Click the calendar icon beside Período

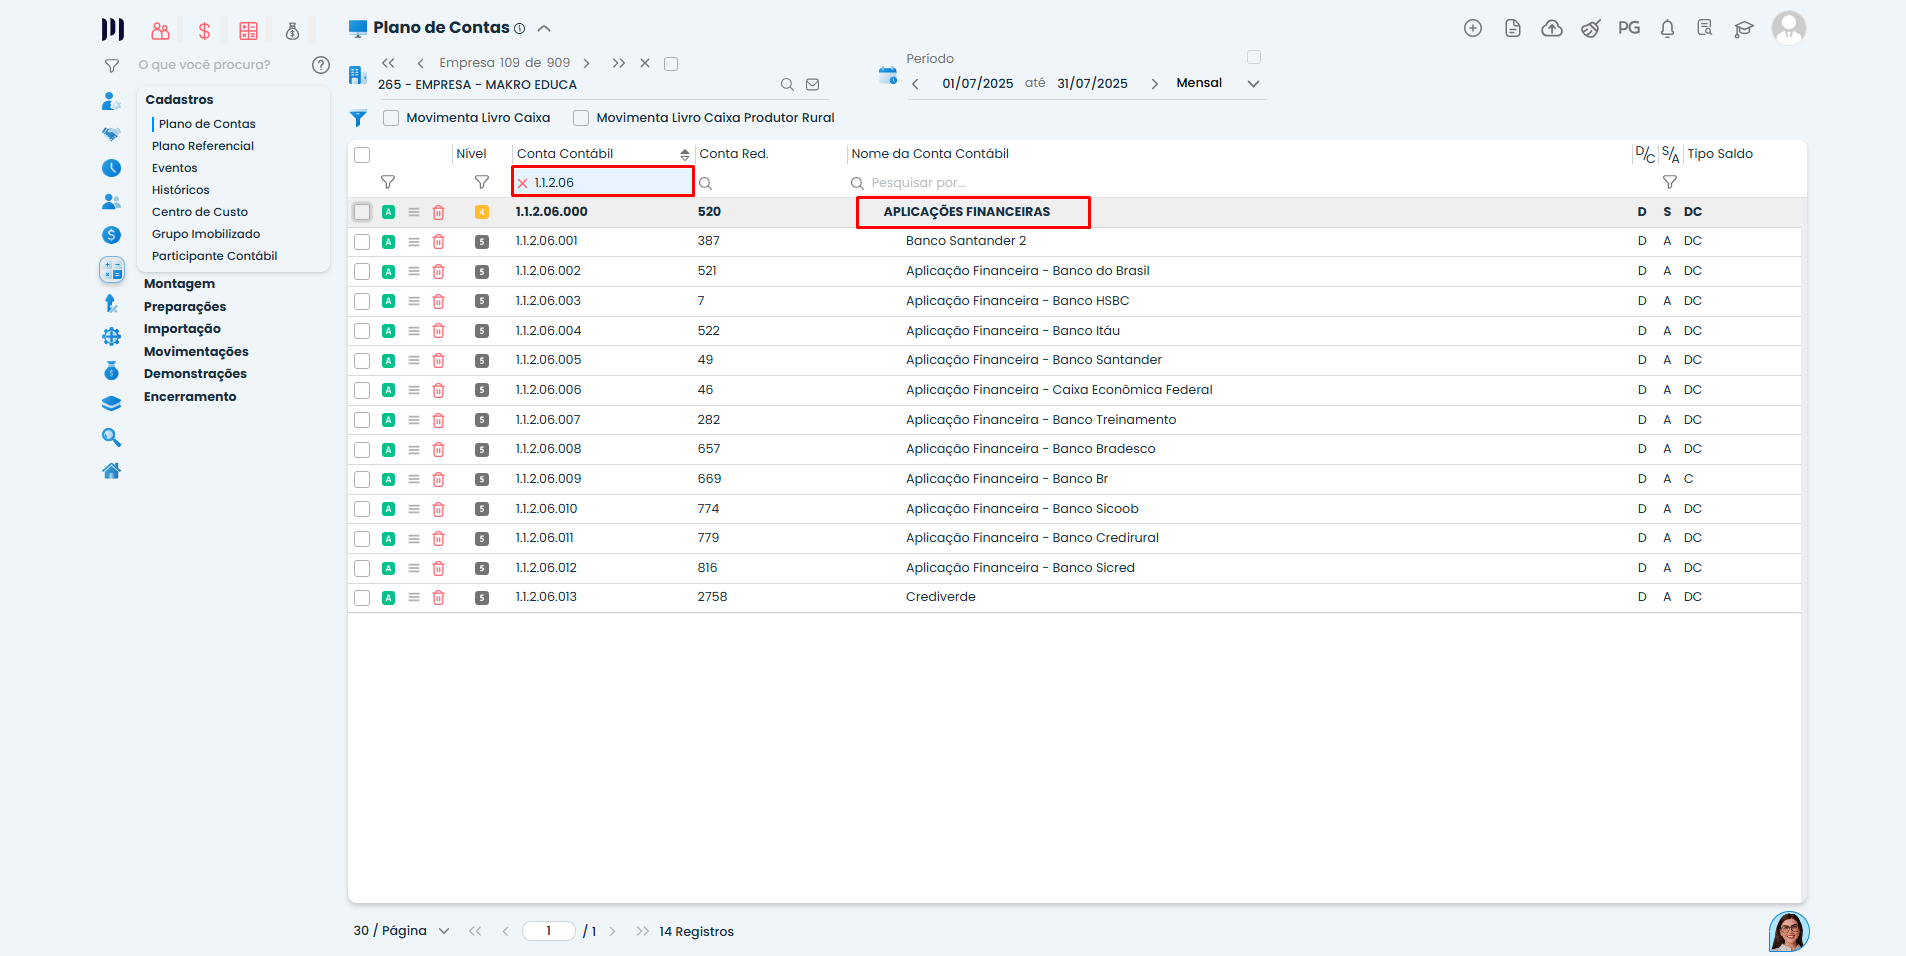point(887,75)
